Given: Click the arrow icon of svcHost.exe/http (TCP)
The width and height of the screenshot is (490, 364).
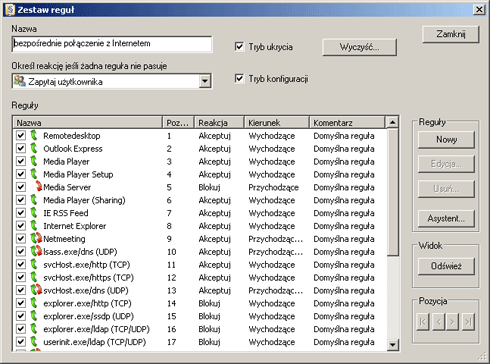Looking at the screenshot, I should pyautogui.click(x=34, y=264).
